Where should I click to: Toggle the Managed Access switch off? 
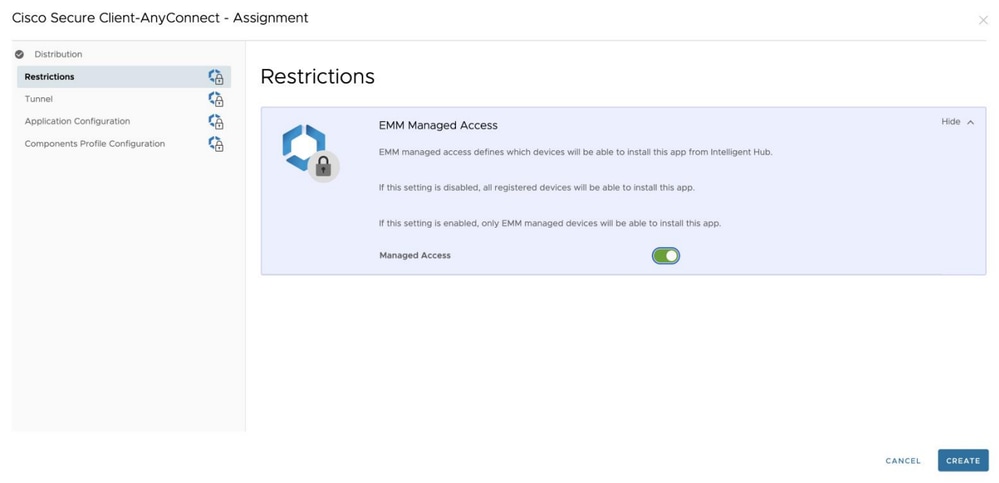(666, 256)
